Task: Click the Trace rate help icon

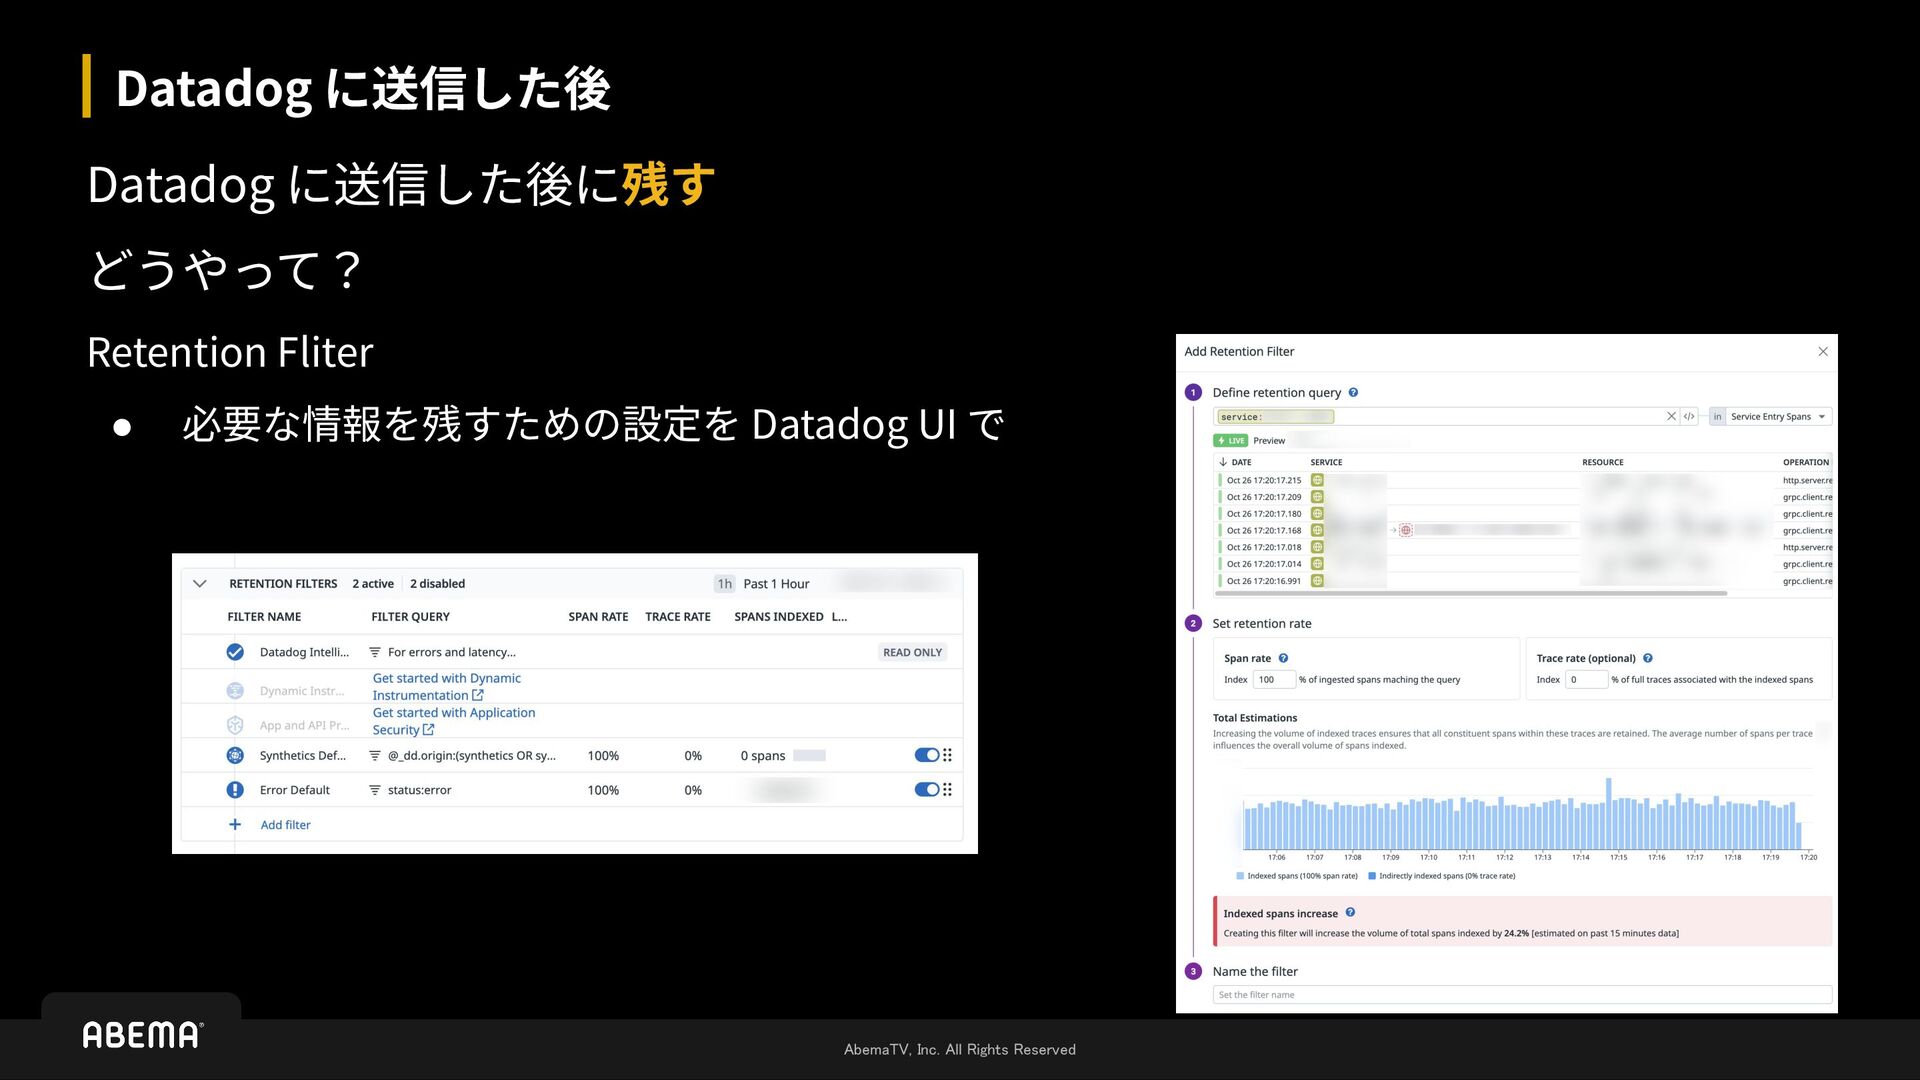Action: tap(1648, 658)
